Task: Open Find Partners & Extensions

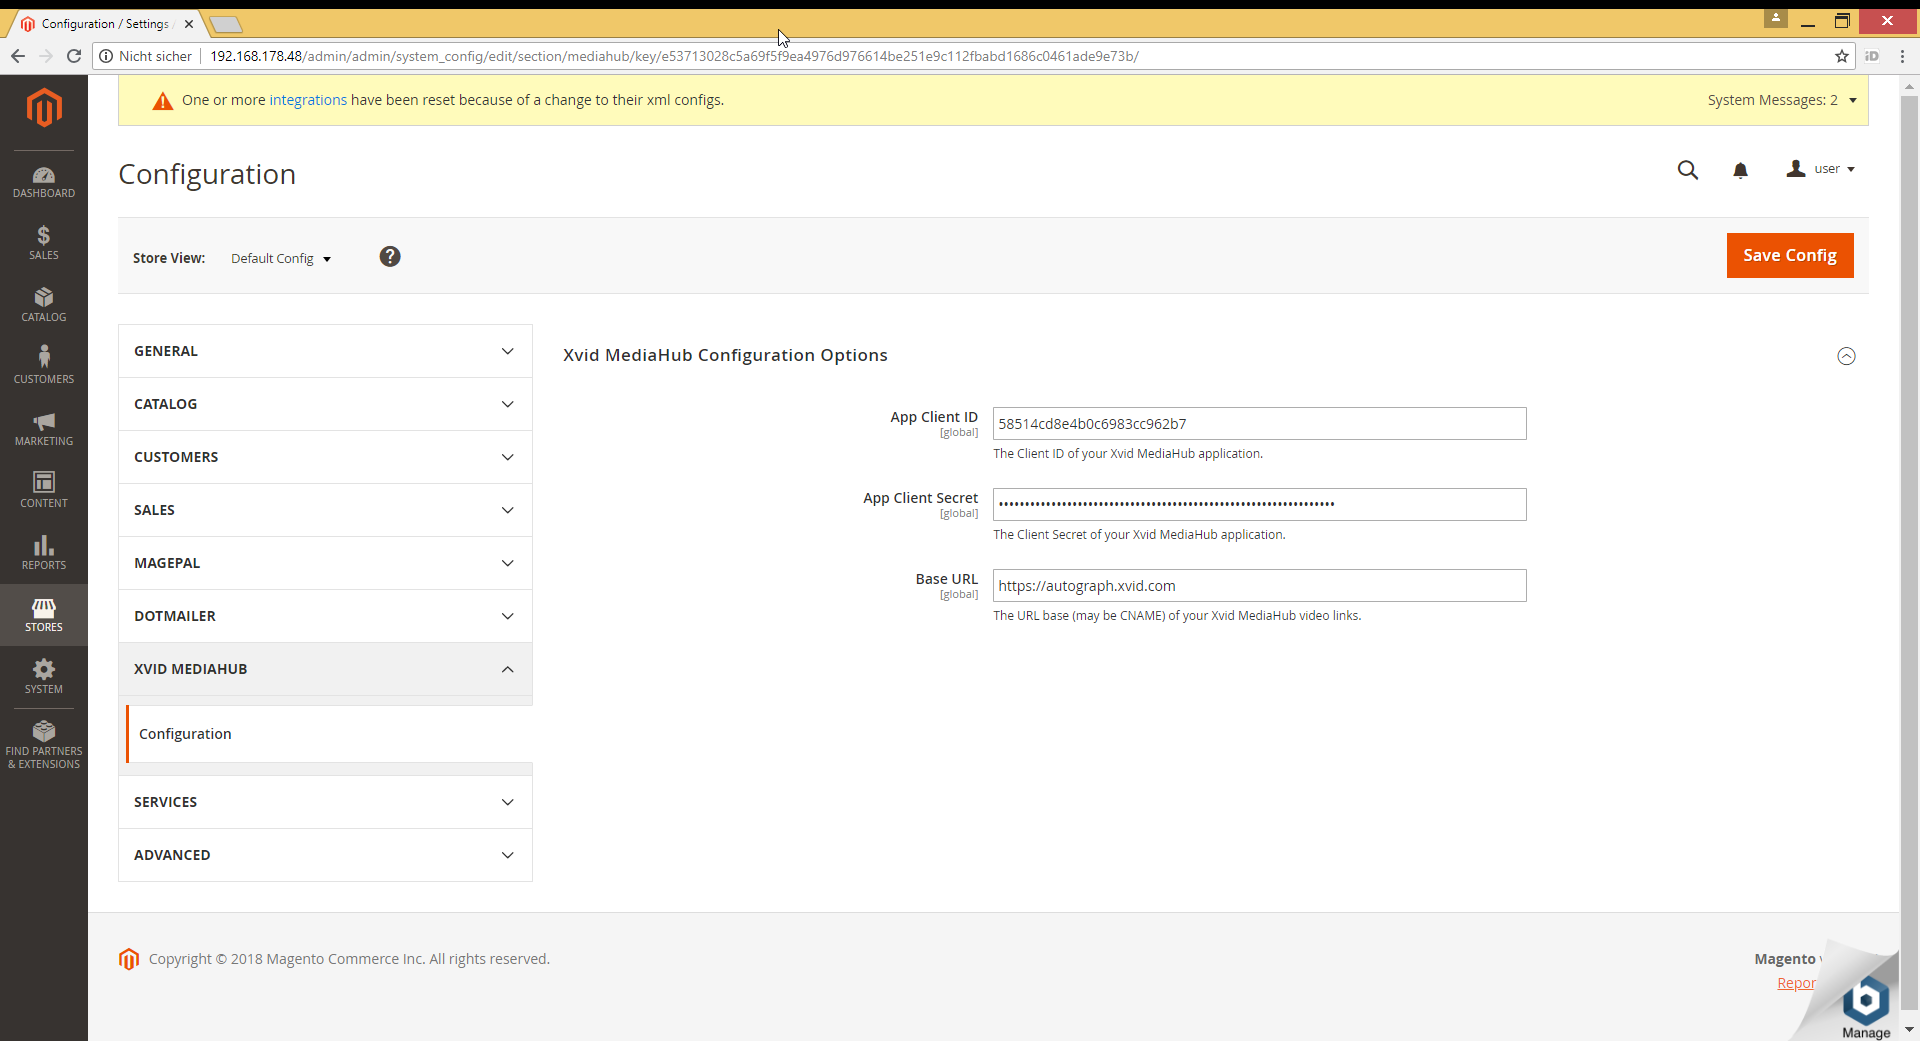Action: pyautogui.click(x=44, y=745)
